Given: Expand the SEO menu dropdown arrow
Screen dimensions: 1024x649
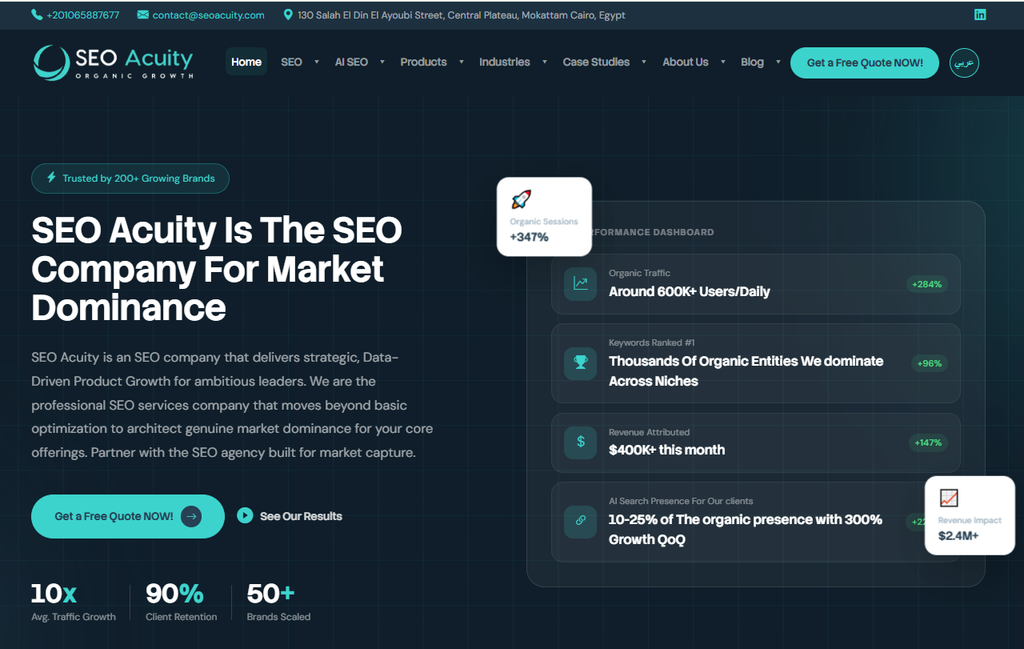Looking at the screenshot, I should [317, 62].
